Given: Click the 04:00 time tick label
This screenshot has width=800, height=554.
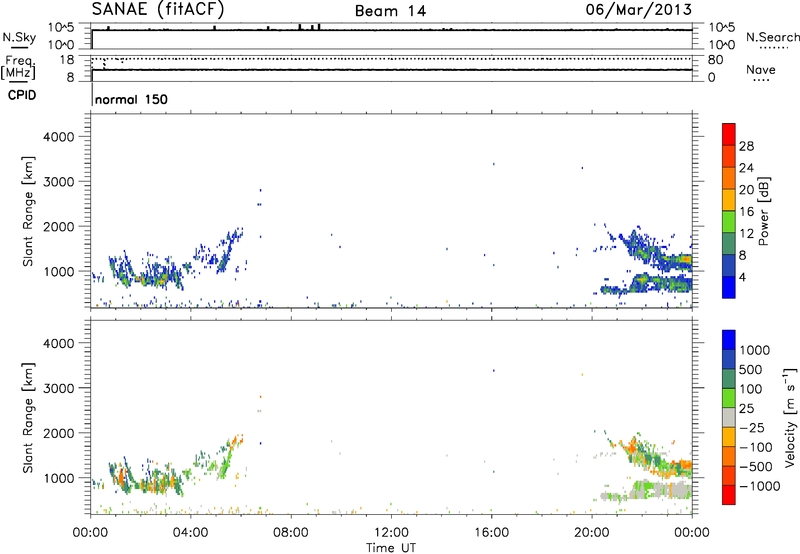Looking at the screenshot, I should pyautogui.click(x=191, y=533).
